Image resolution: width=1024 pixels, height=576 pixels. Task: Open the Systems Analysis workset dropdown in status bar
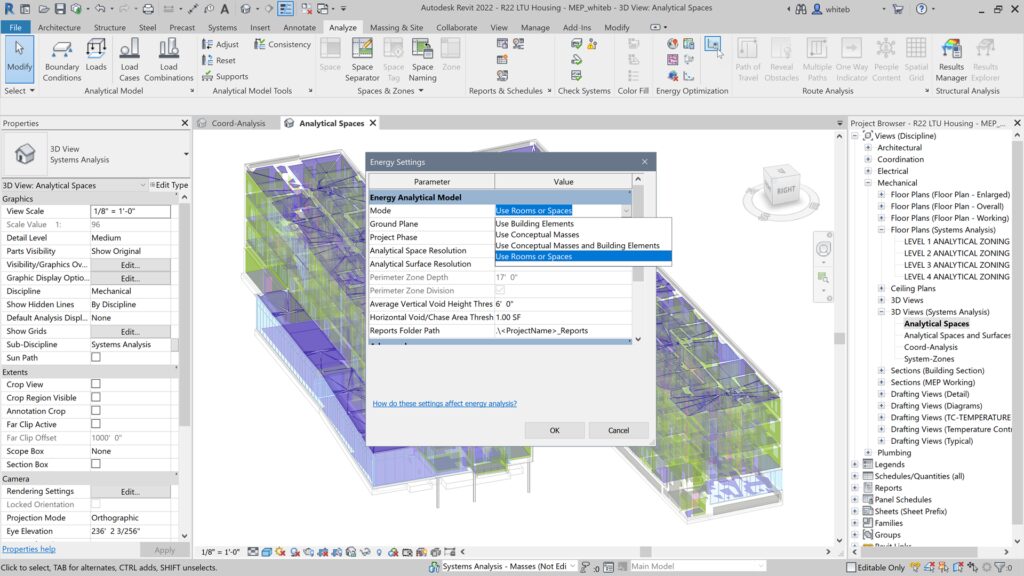click(573, 566)
